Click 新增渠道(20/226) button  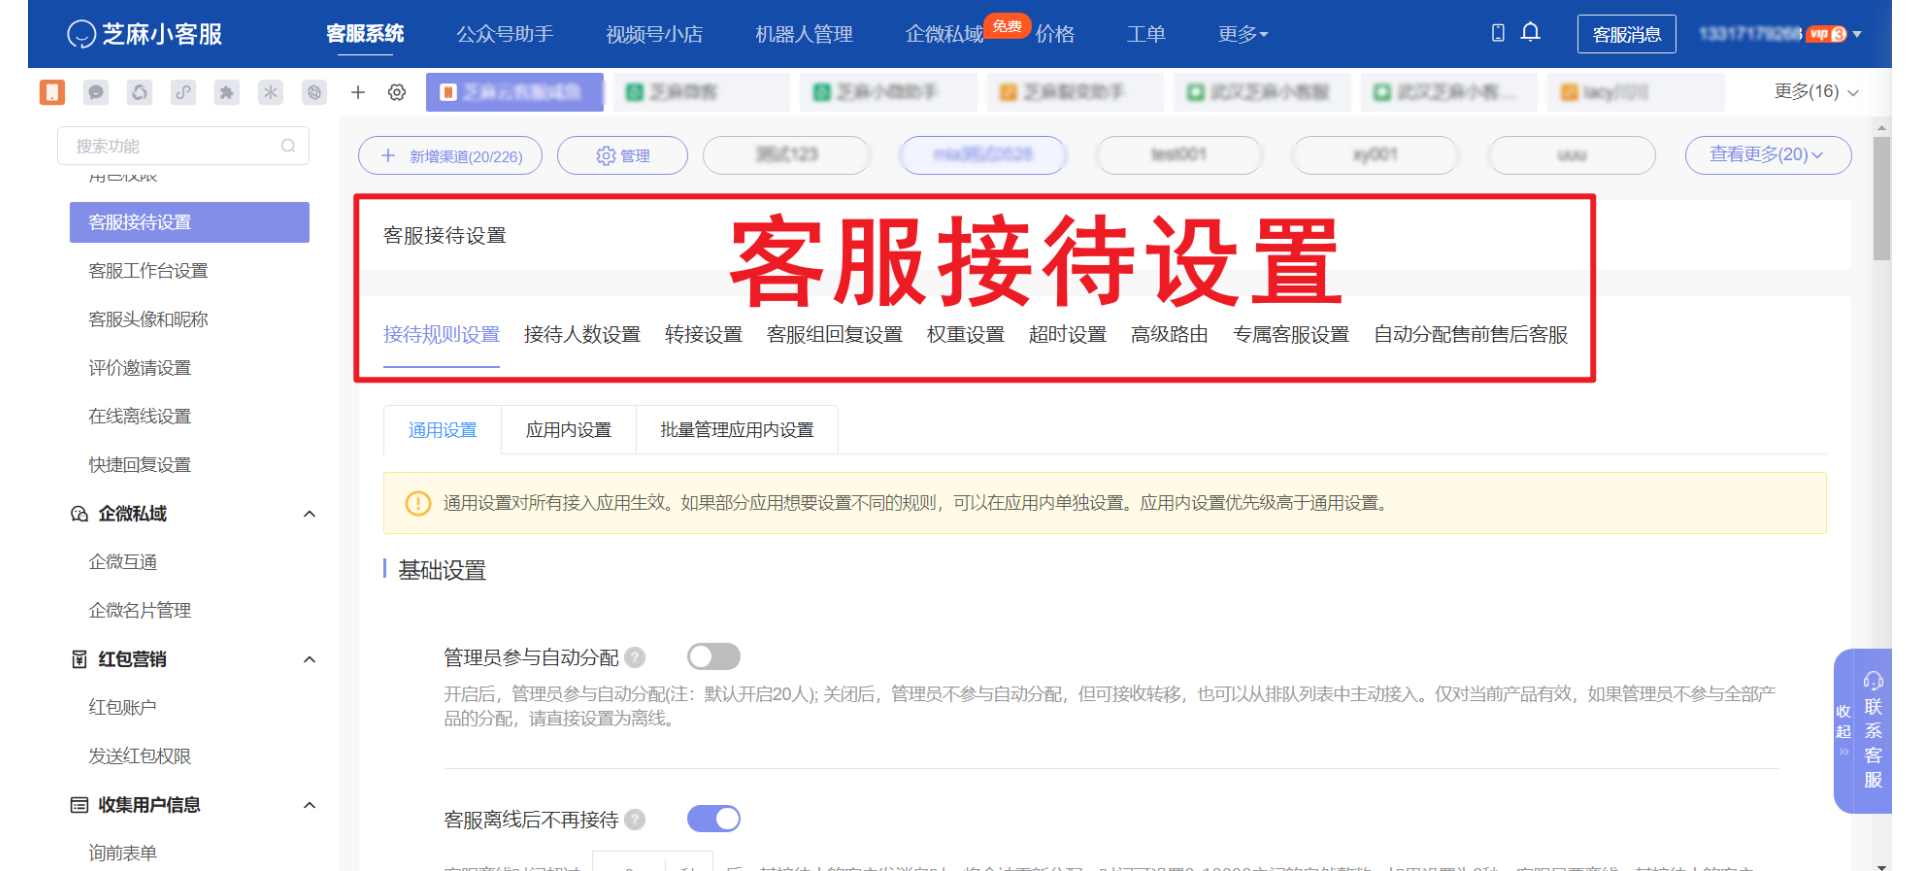450,156
